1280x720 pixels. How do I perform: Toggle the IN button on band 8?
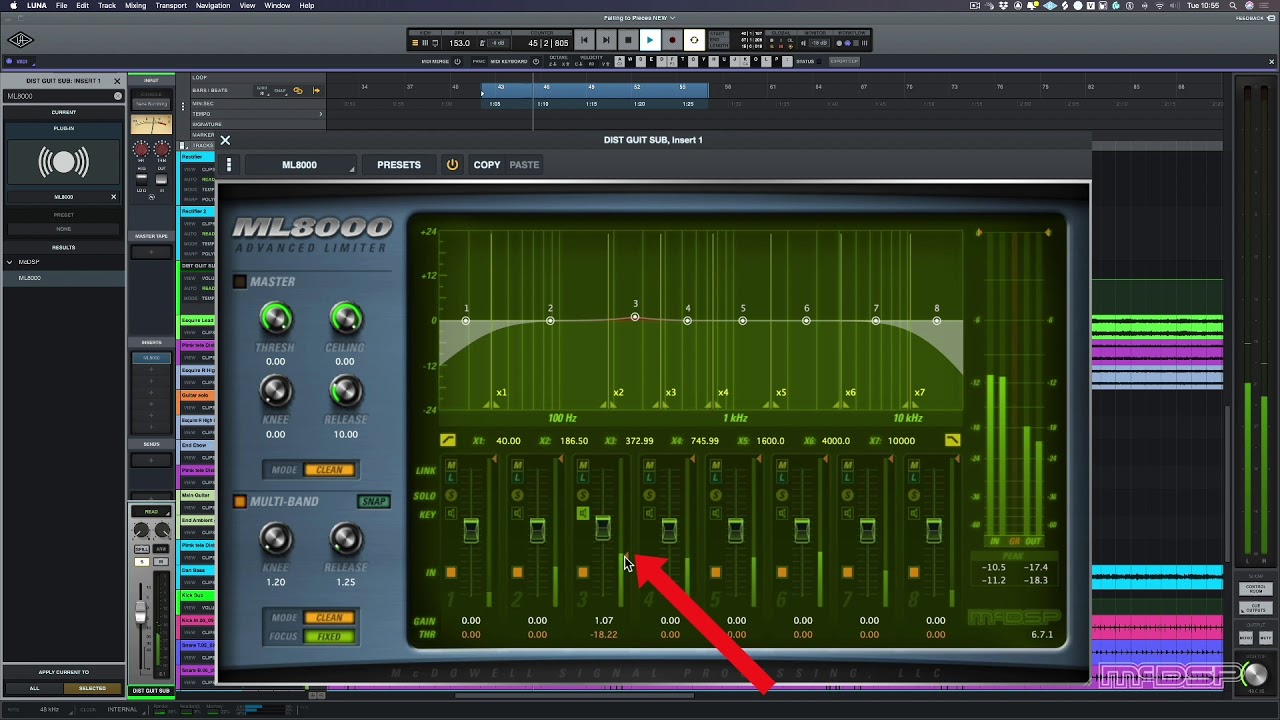tap(913, 572)
